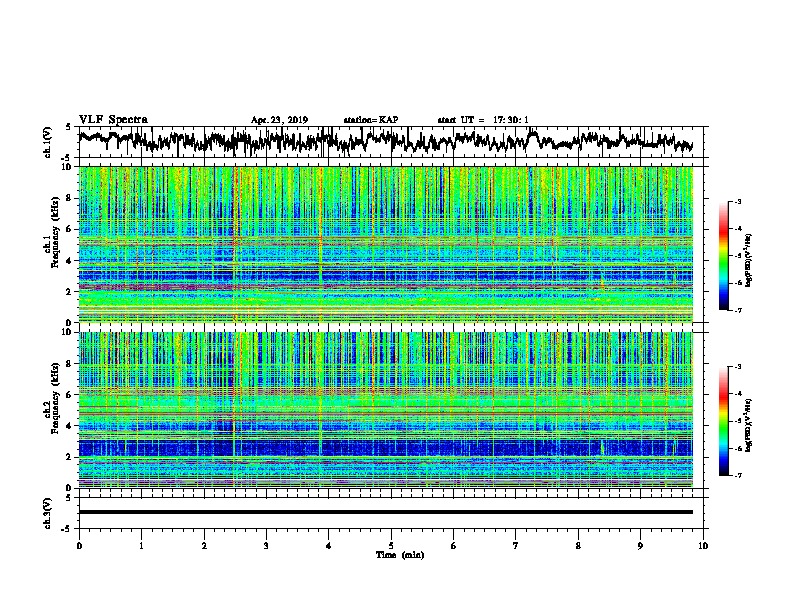This screenshot has width=792, height=612.
Task: Click time axis tick label "7"
Action: point(516,546)
